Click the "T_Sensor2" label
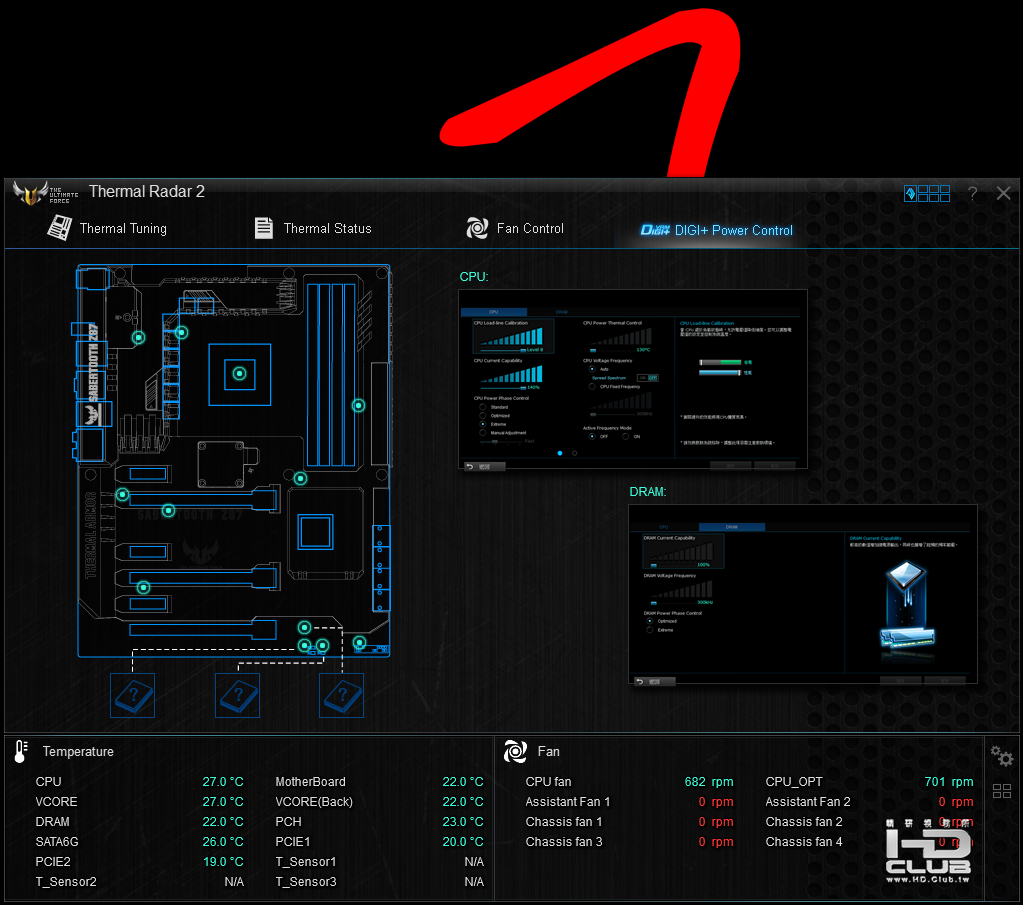Screen dimensions: 1023x905 coord(66,882)
